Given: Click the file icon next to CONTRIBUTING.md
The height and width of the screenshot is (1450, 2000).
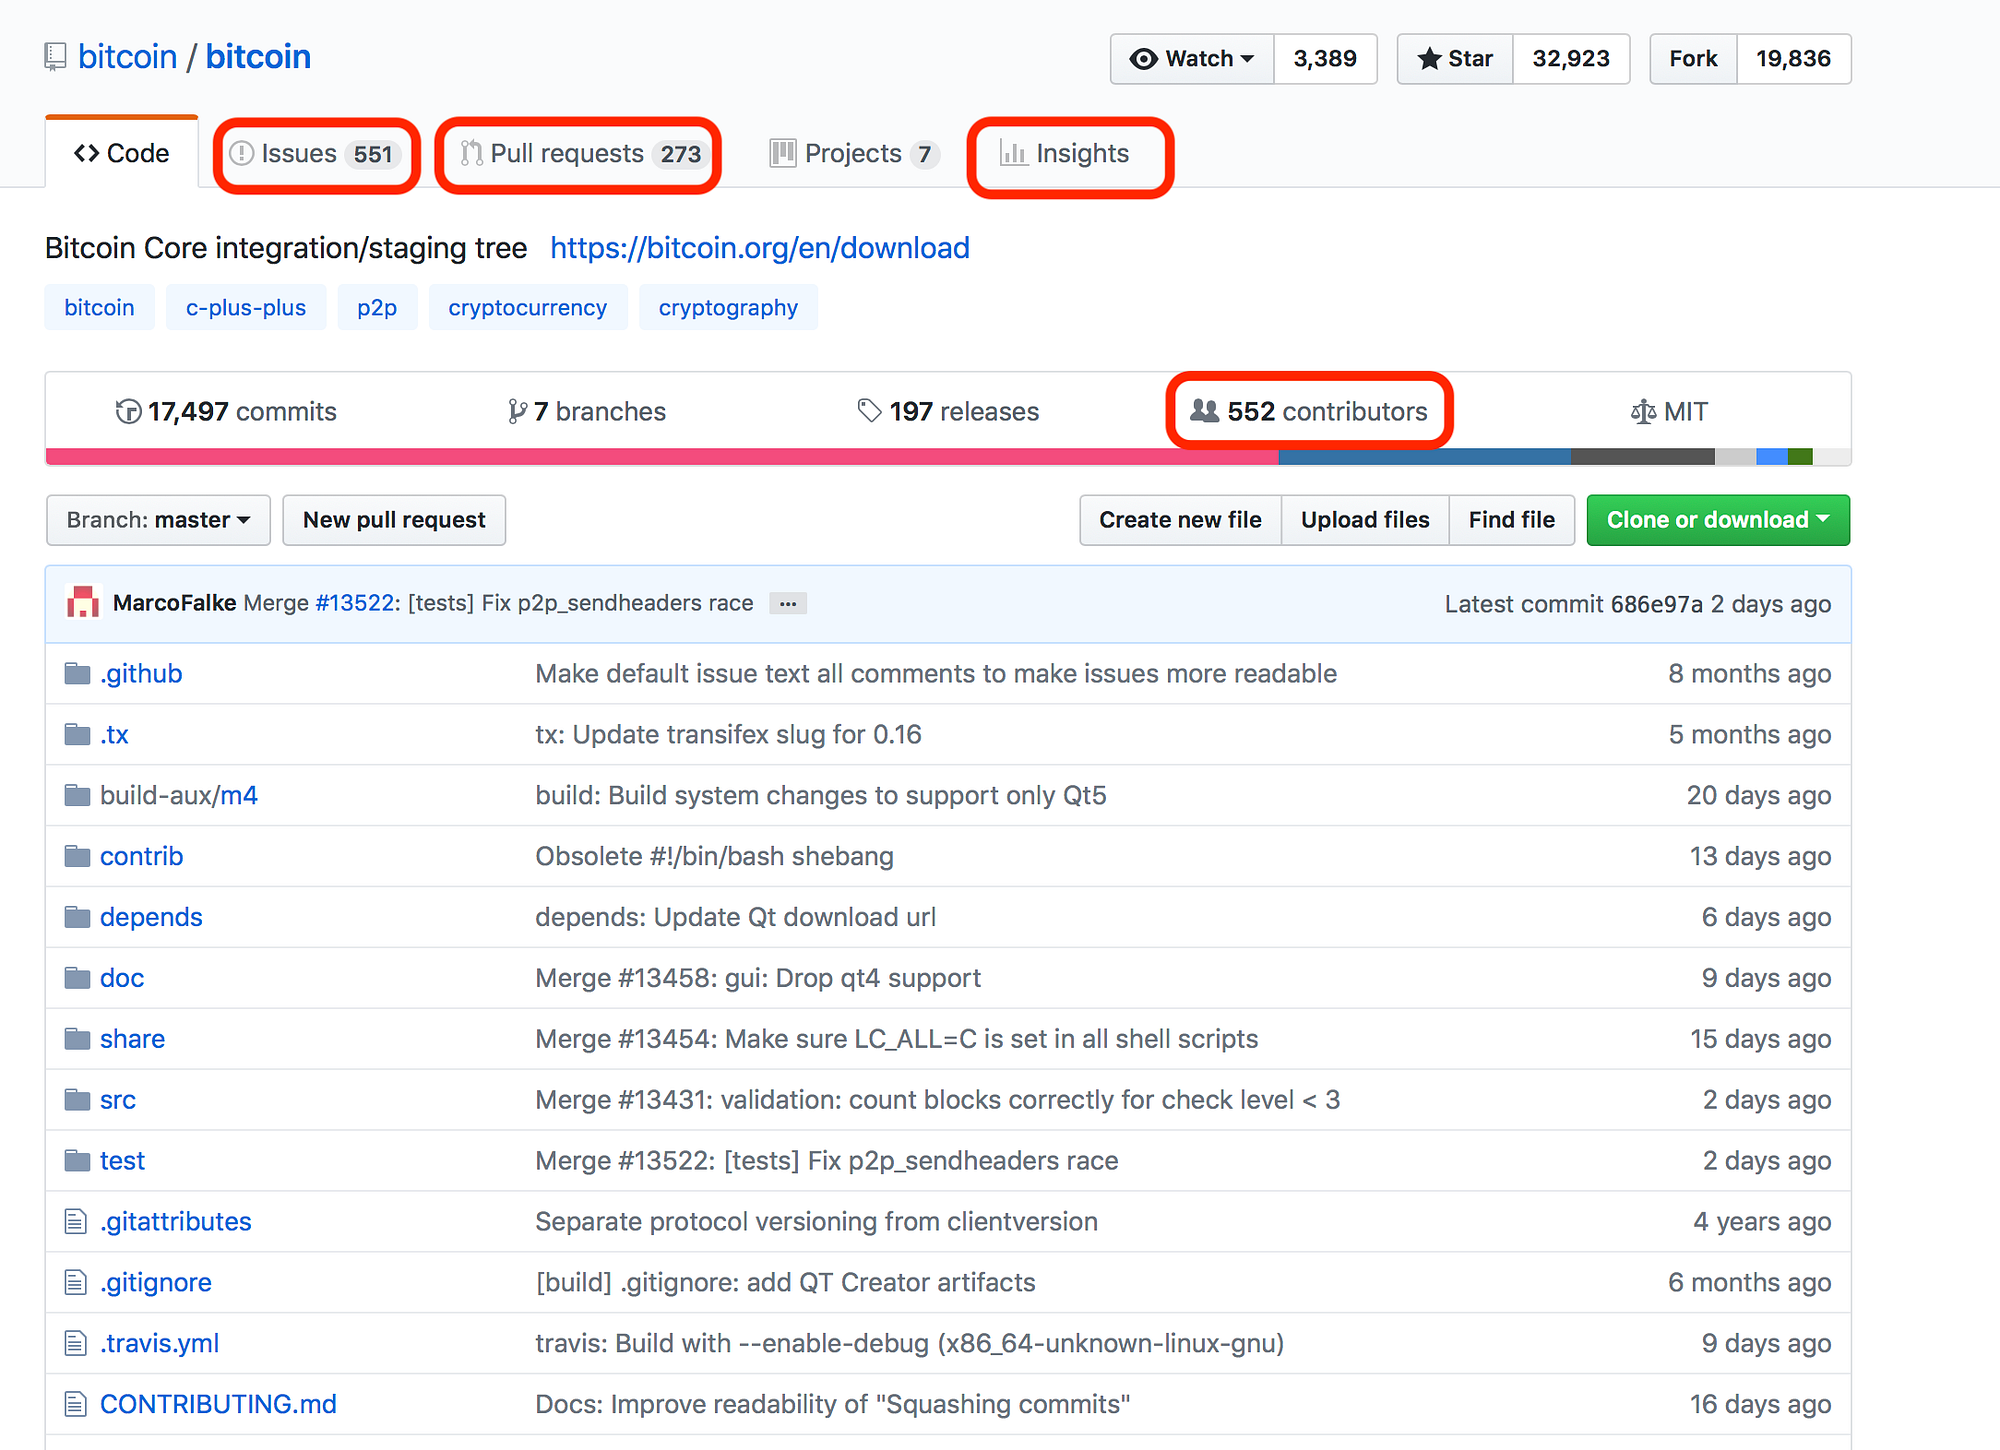Looking at the screenshot, I should 76,1405.
